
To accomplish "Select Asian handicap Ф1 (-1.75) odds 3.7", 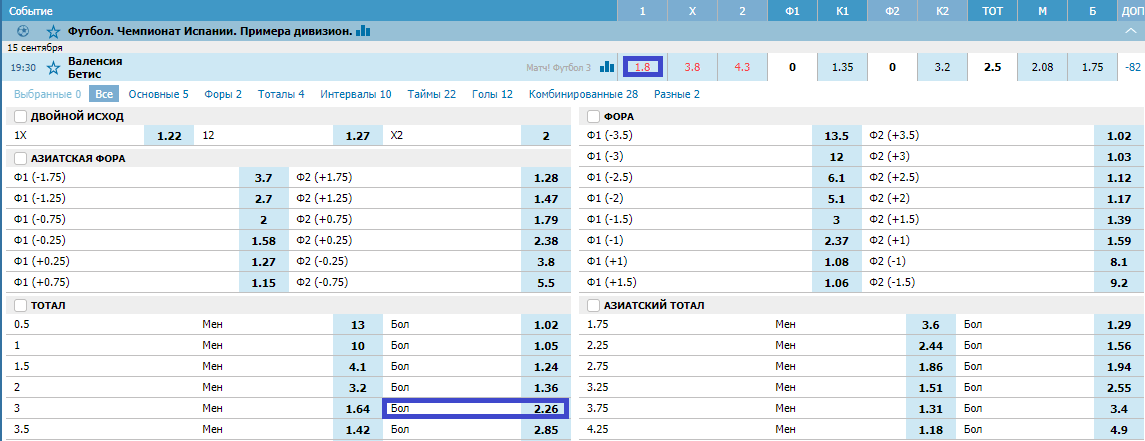I will point(264,177).
